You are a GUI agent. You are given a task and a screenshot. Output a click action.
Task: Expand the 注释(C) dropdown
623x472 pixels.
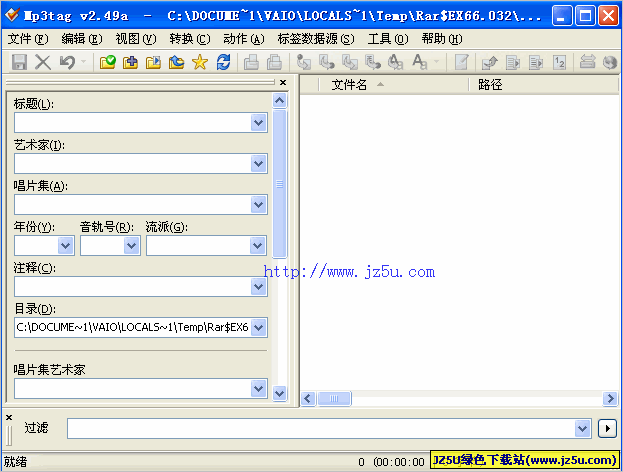click(259, 286)
